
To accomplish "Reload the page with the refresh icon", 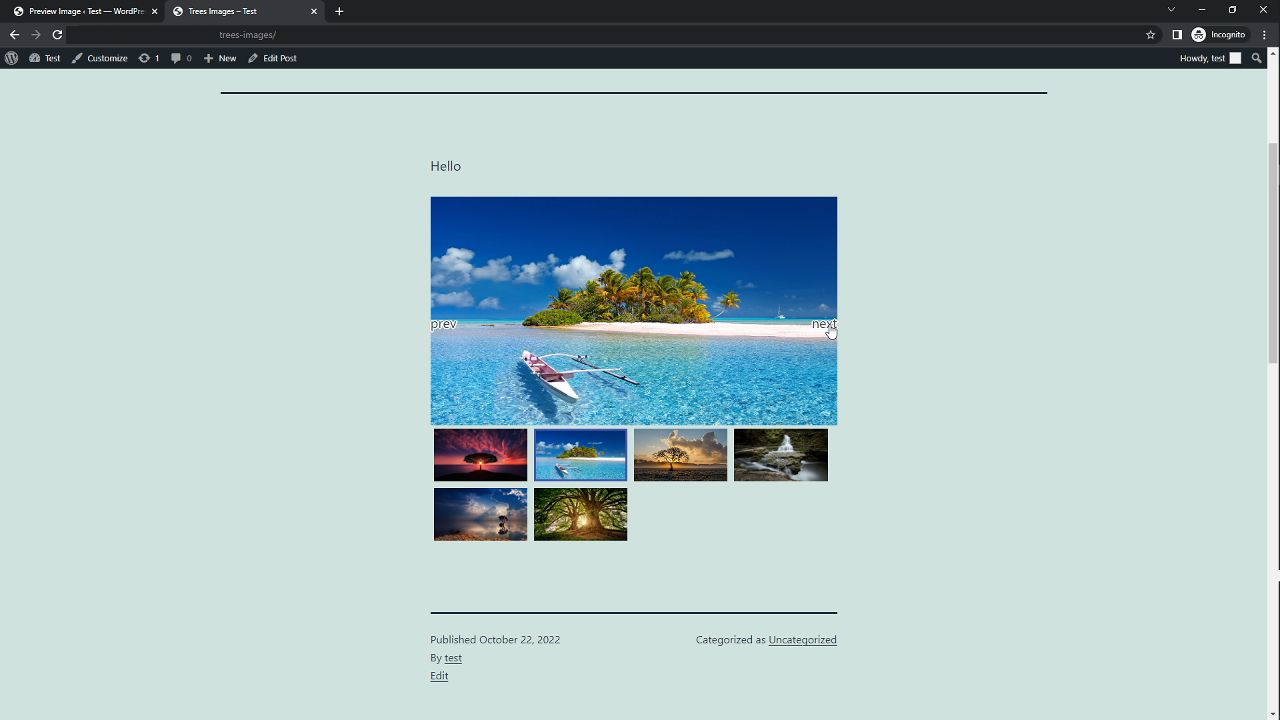I will coord(57,34).
